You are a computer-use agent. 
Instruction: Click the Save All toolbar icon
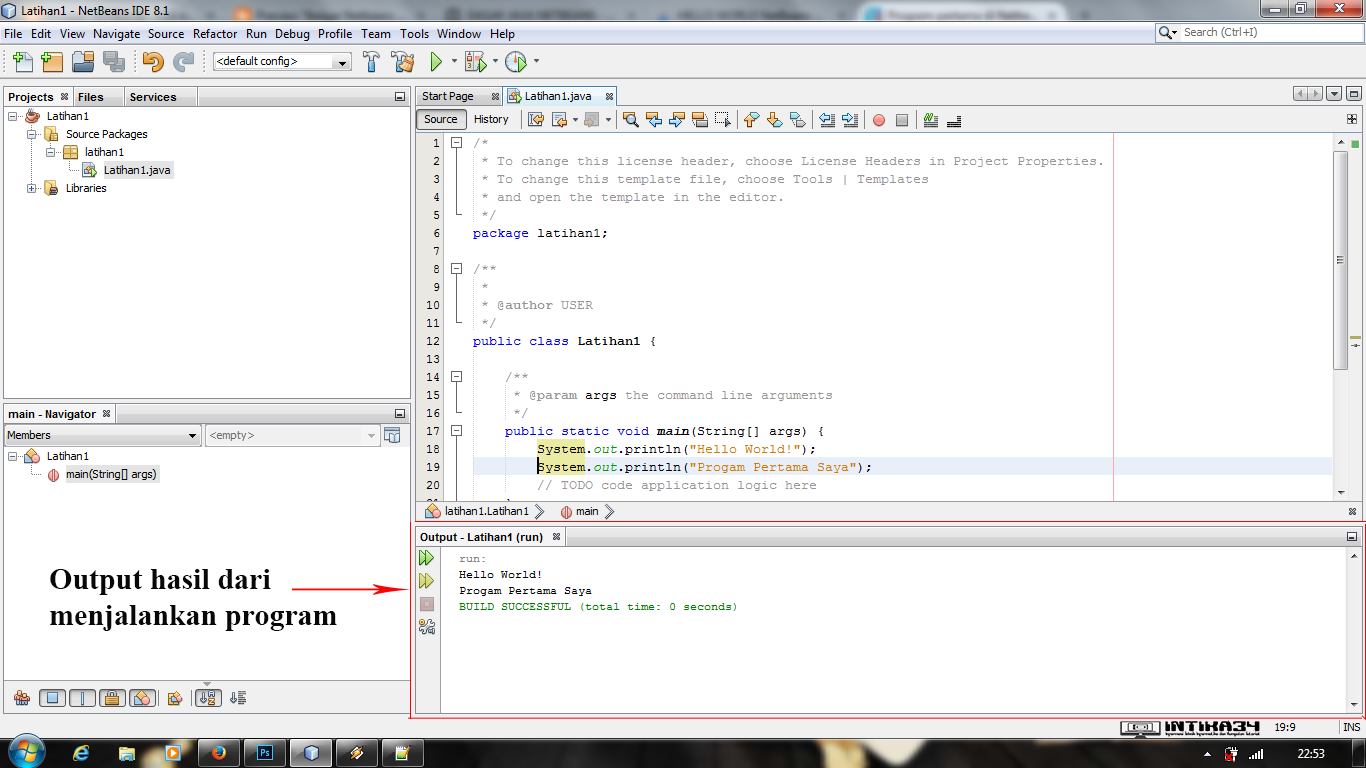pyautogui.click(x=114, y=62)
